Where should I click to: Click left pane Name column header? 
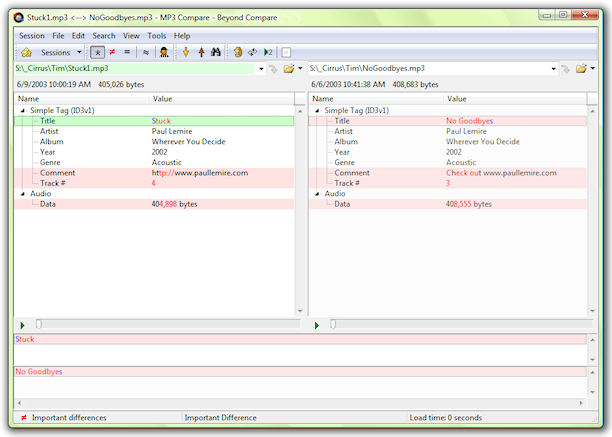82,99
